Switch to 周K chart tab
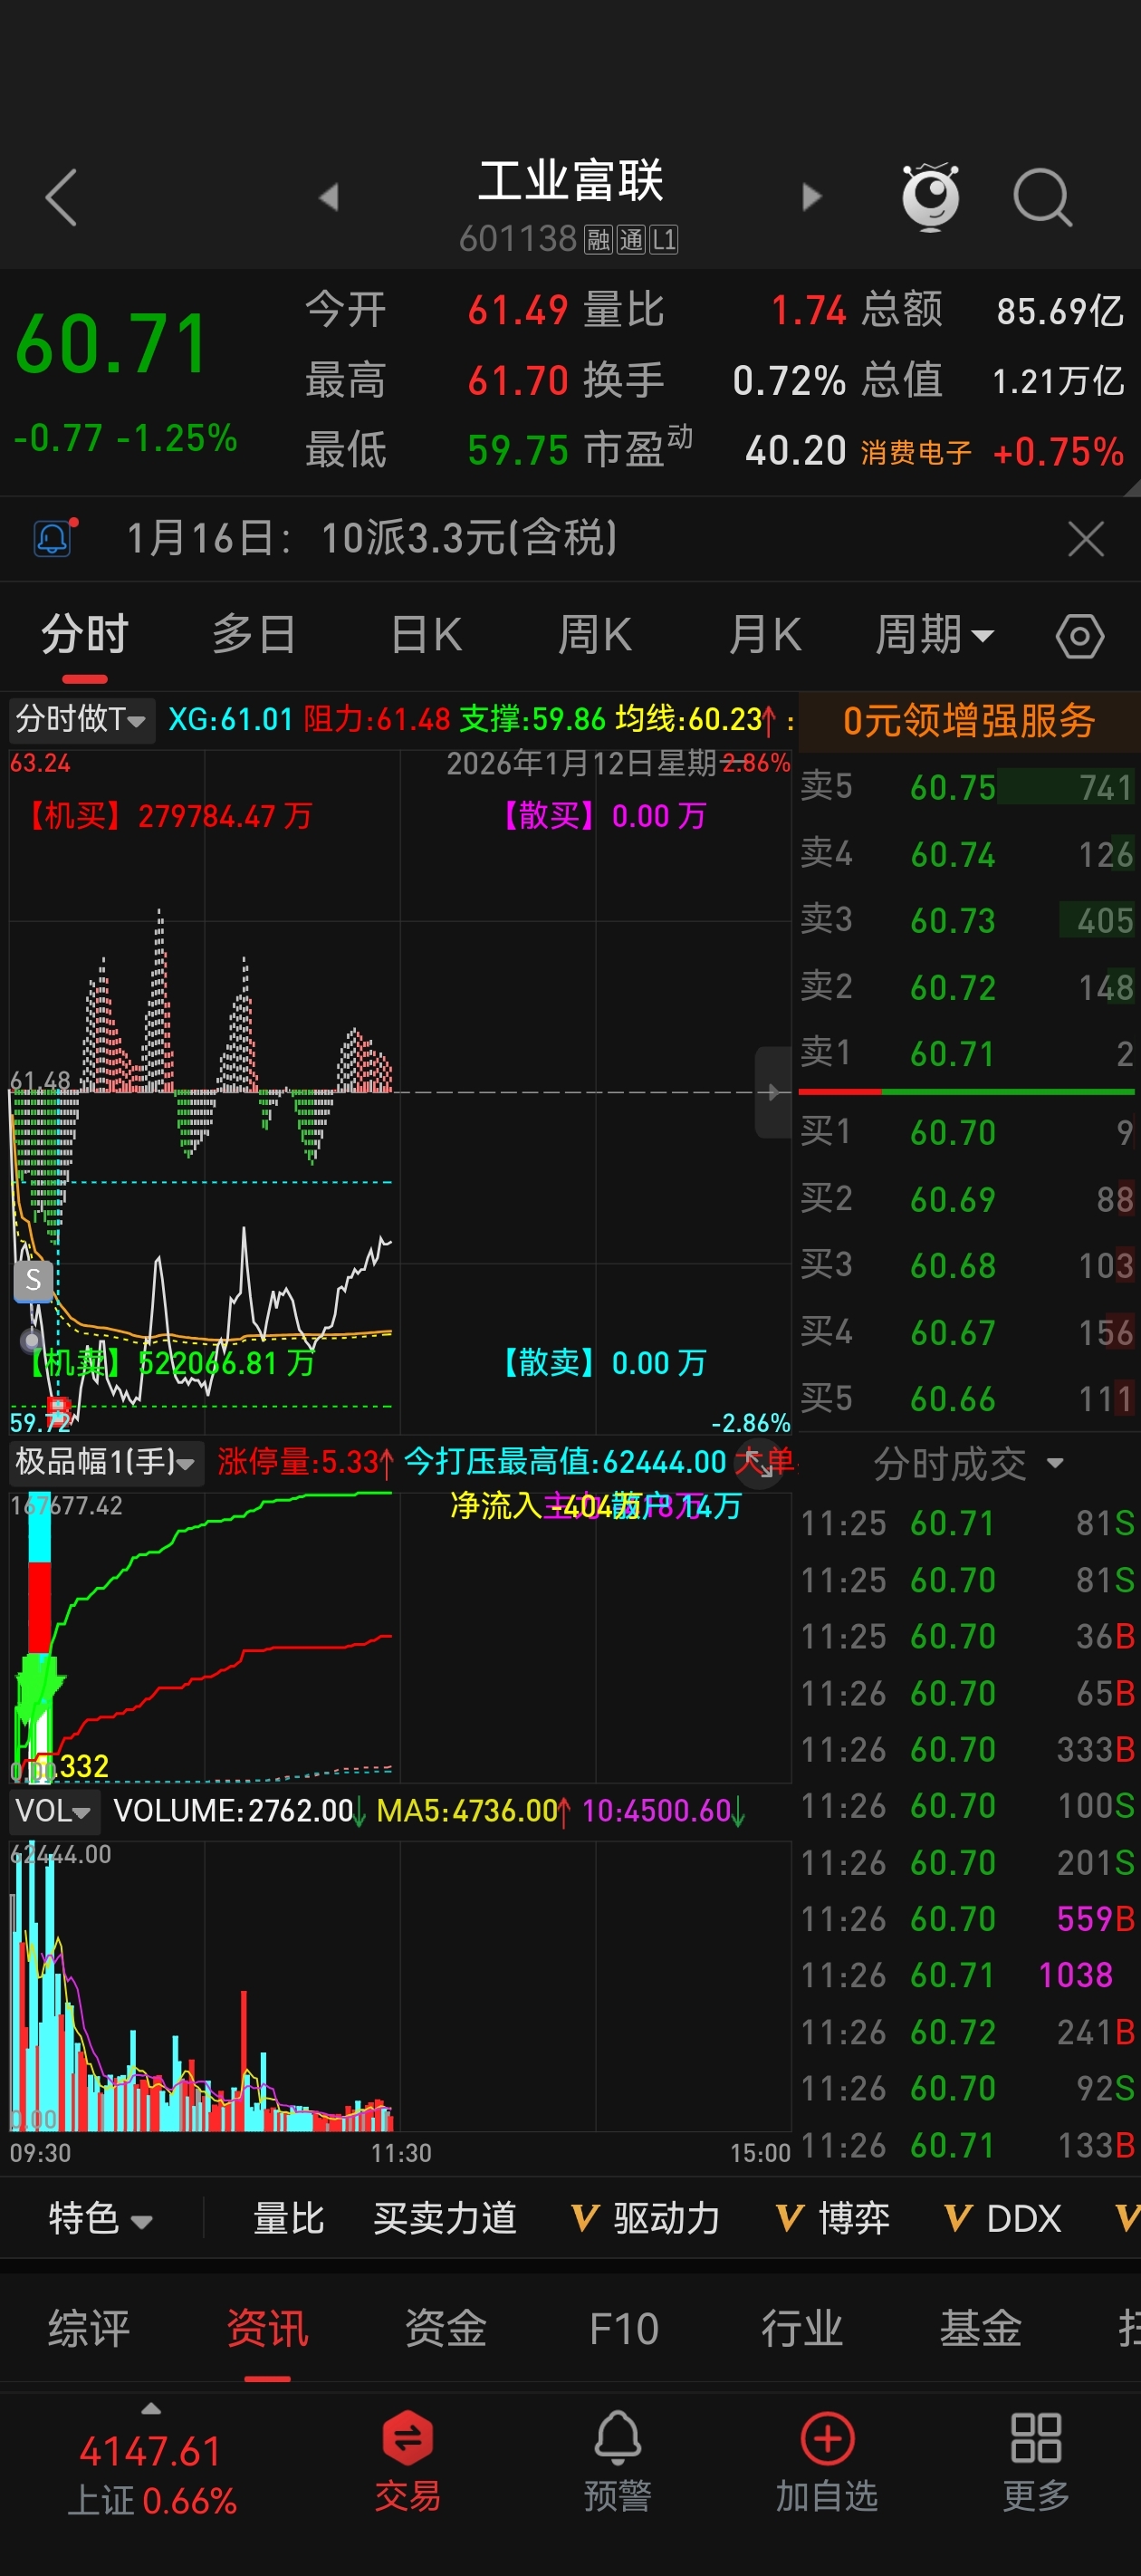Image resolution: width=1141 pixels, height=2576 pixels. pos(595,635)
